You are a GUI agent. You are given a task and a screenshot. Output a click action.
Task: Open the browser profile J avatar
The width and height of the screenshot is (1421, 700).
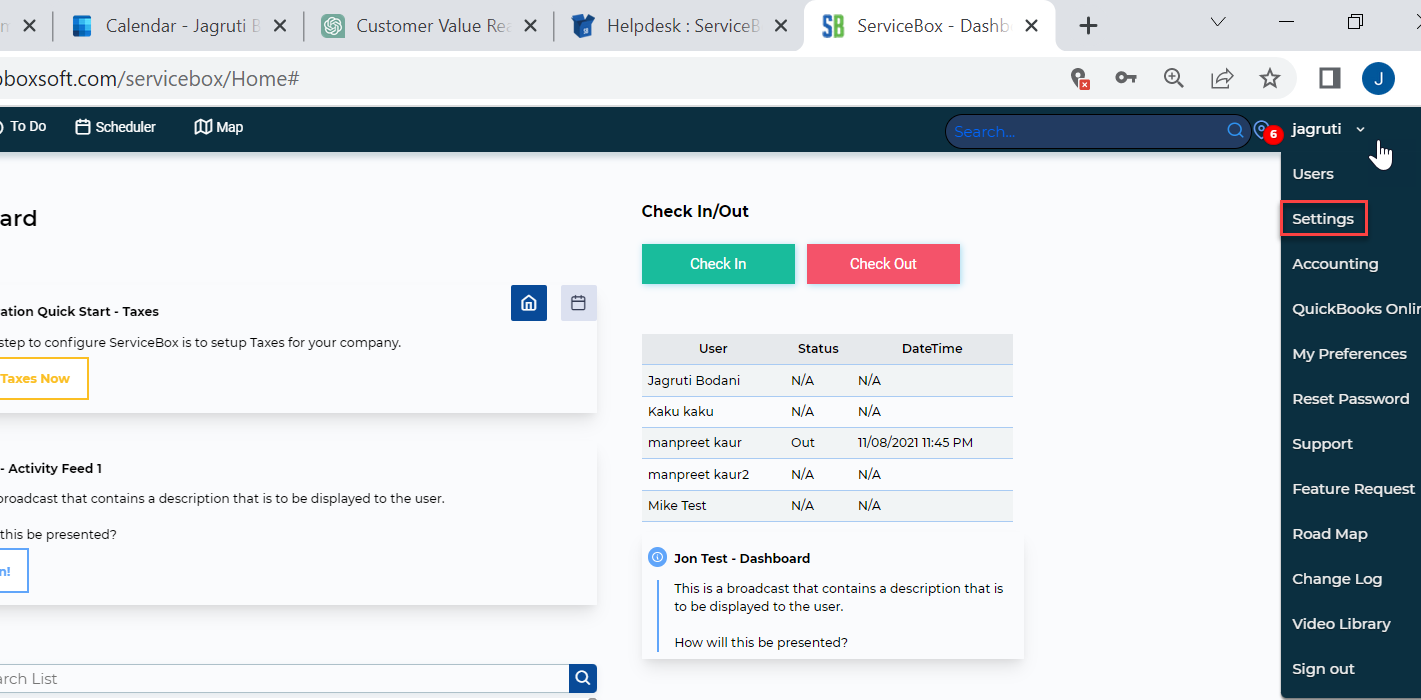pos(1378,78)
